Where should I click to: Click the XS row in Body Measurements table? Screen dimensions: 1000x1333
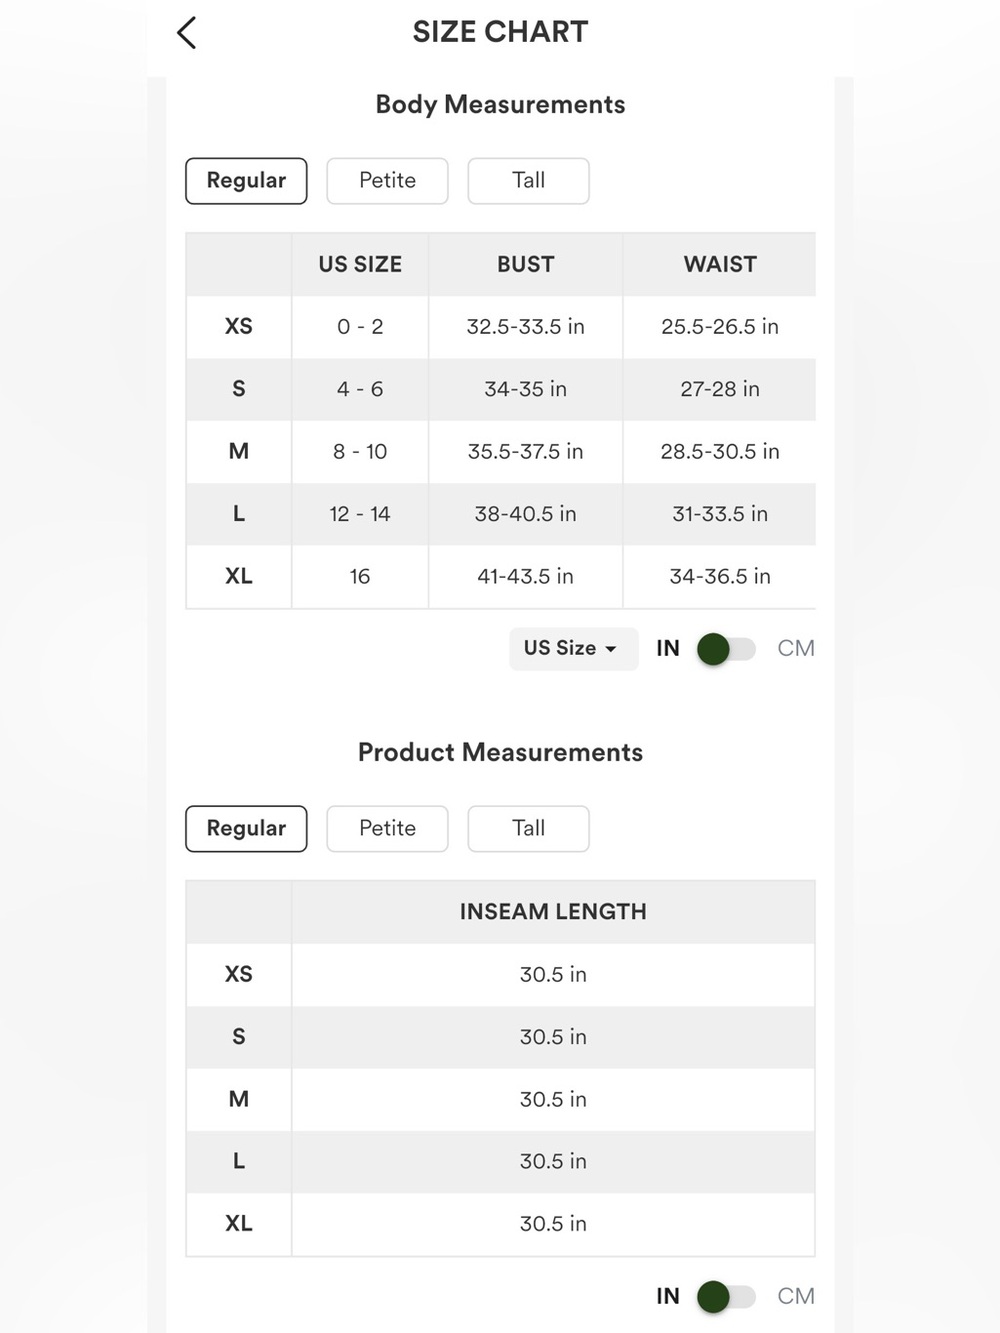pos(501,327)
